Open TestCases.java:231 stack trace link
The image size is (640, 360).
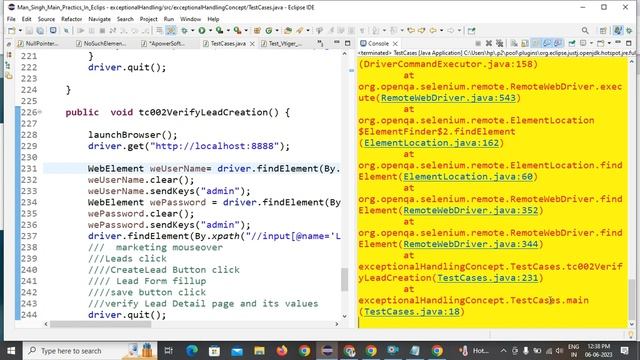point(487,278)
